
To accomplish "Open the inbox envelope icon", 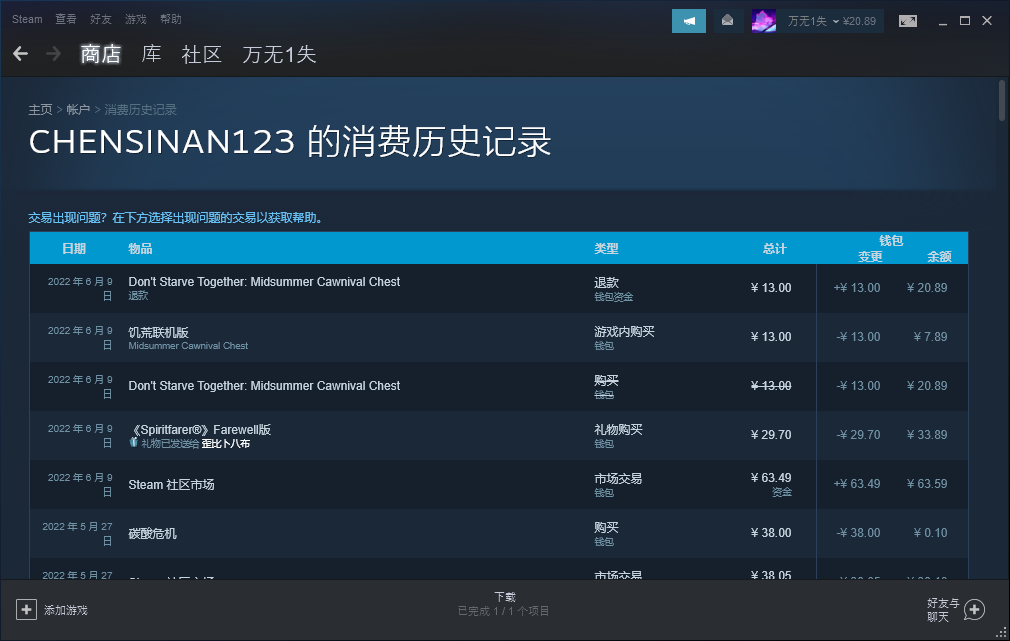I will click(x=728, y=21).
